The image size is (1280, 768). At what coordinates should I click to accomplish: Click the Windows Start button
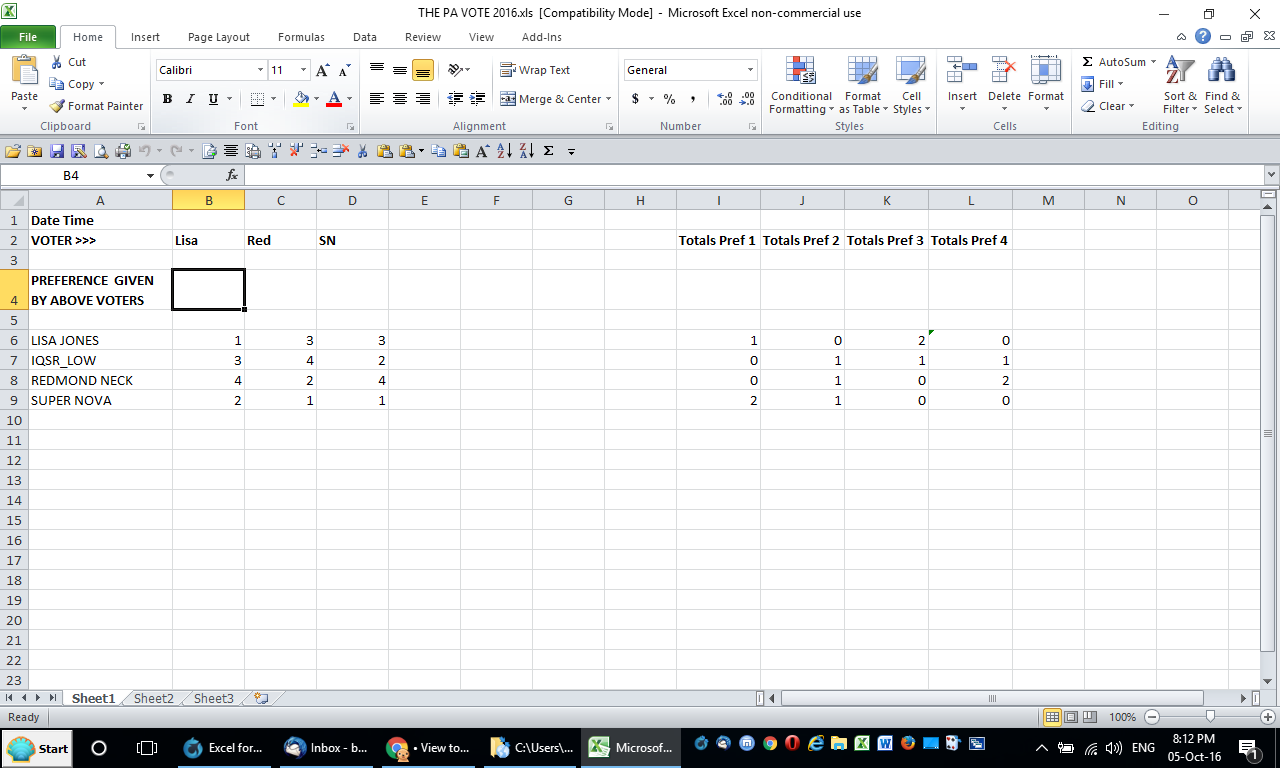point(38,748)
